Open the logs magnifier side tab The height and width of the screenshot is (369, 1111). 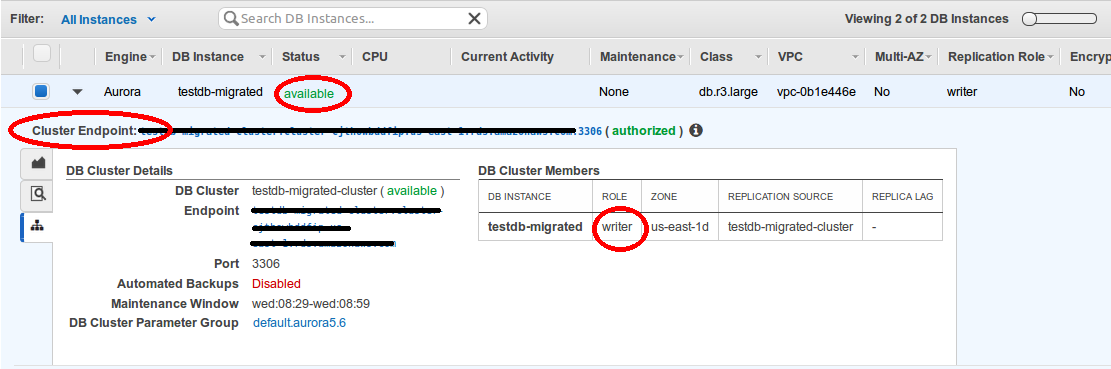click(38, 194)
